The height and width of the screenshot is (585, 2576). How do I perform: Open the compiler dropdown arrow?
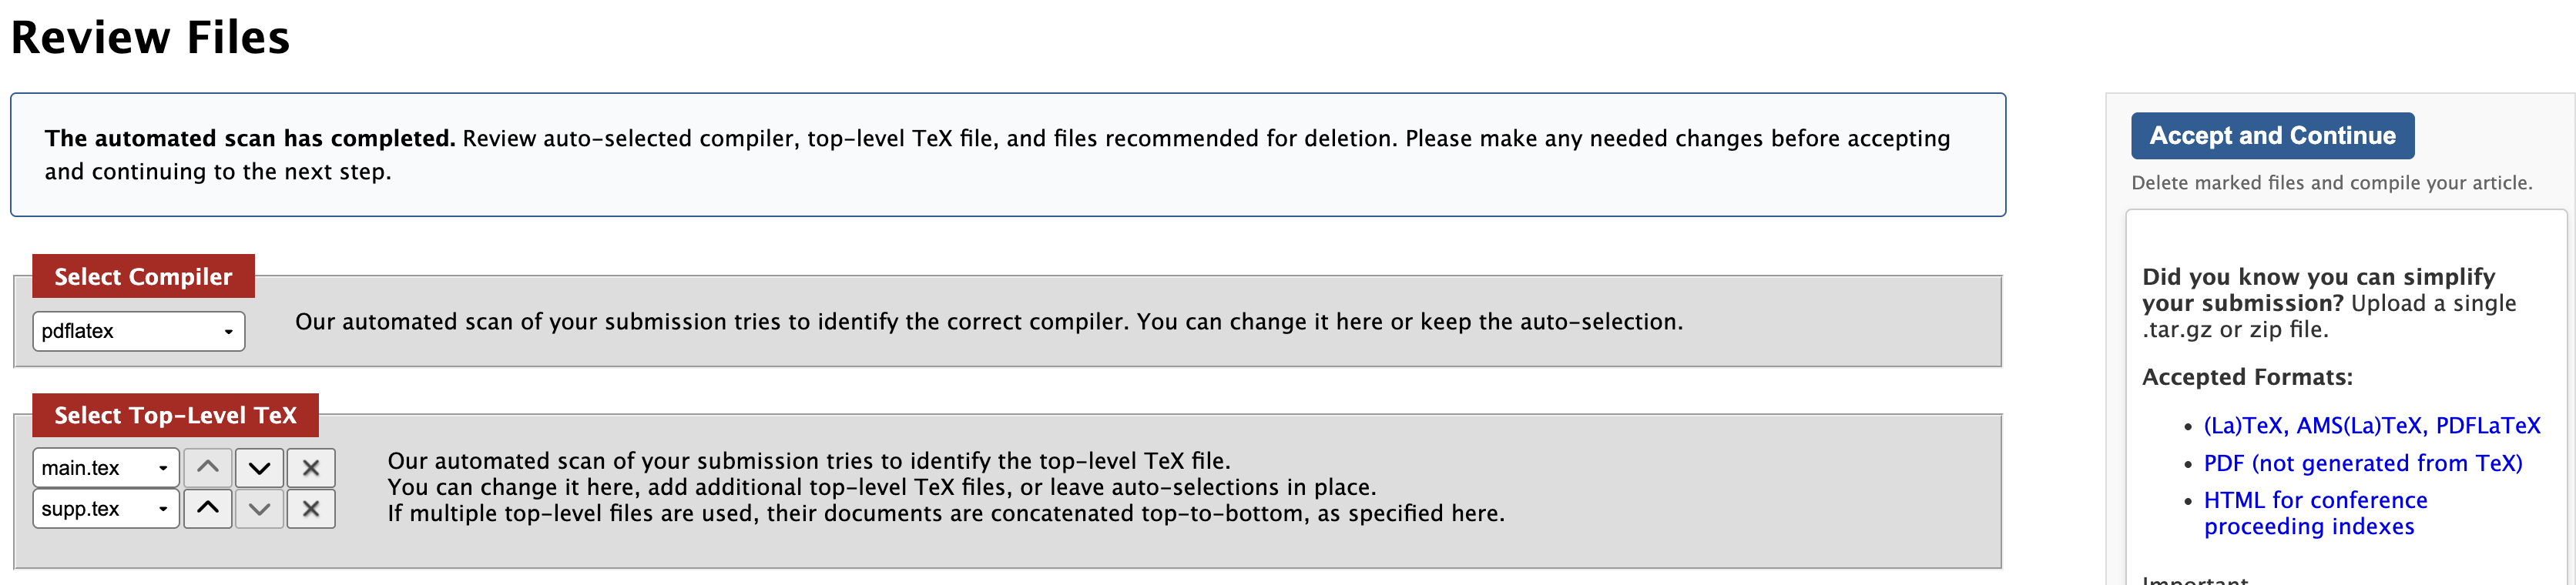tap(228, 331)
